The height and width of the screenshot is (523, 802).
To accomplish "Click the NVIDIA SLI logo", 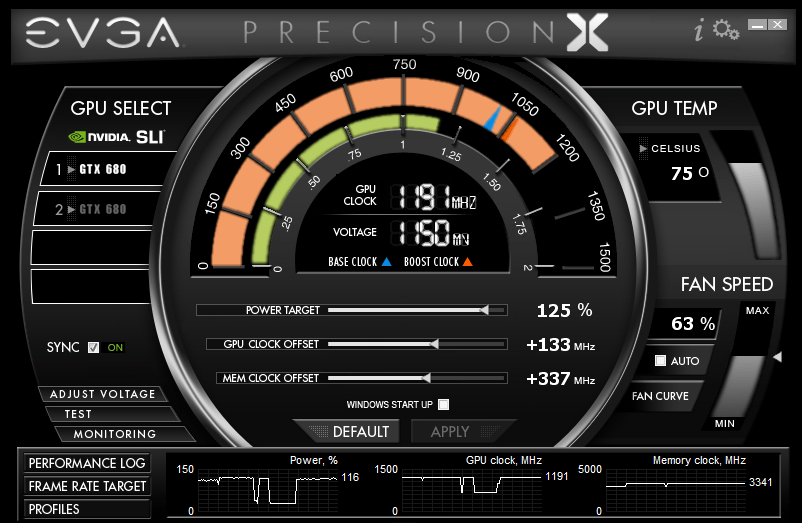I will 117,137.
